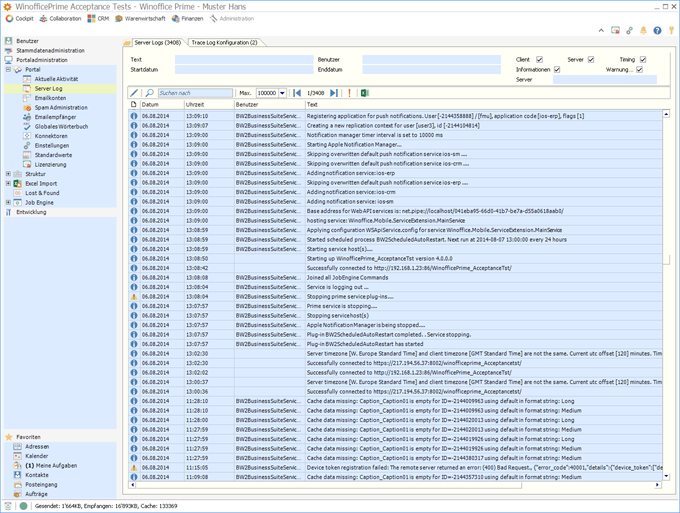Open Spam Administration
Image resolution: width=680 pixels, height=513 pixels.
click(61, 108)
